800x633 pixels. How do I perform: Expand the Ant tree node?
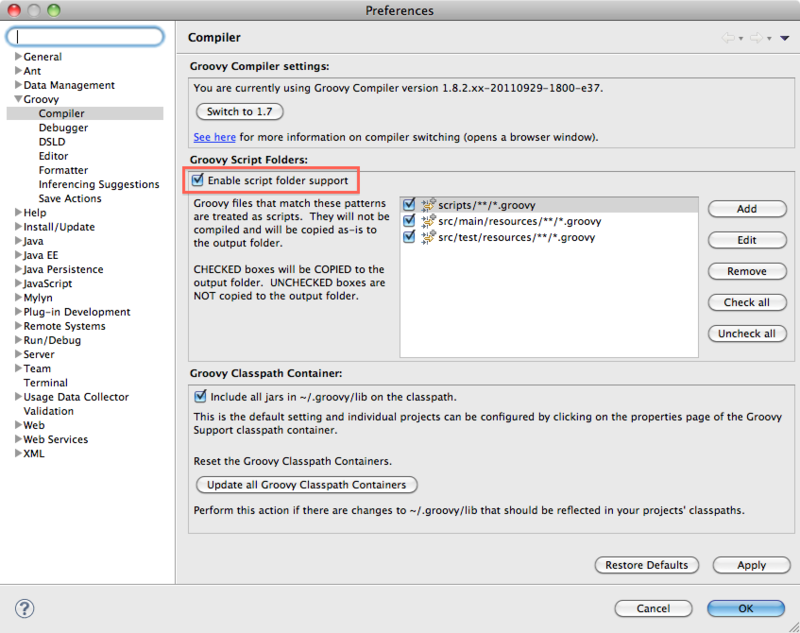[x=18, y=70]
